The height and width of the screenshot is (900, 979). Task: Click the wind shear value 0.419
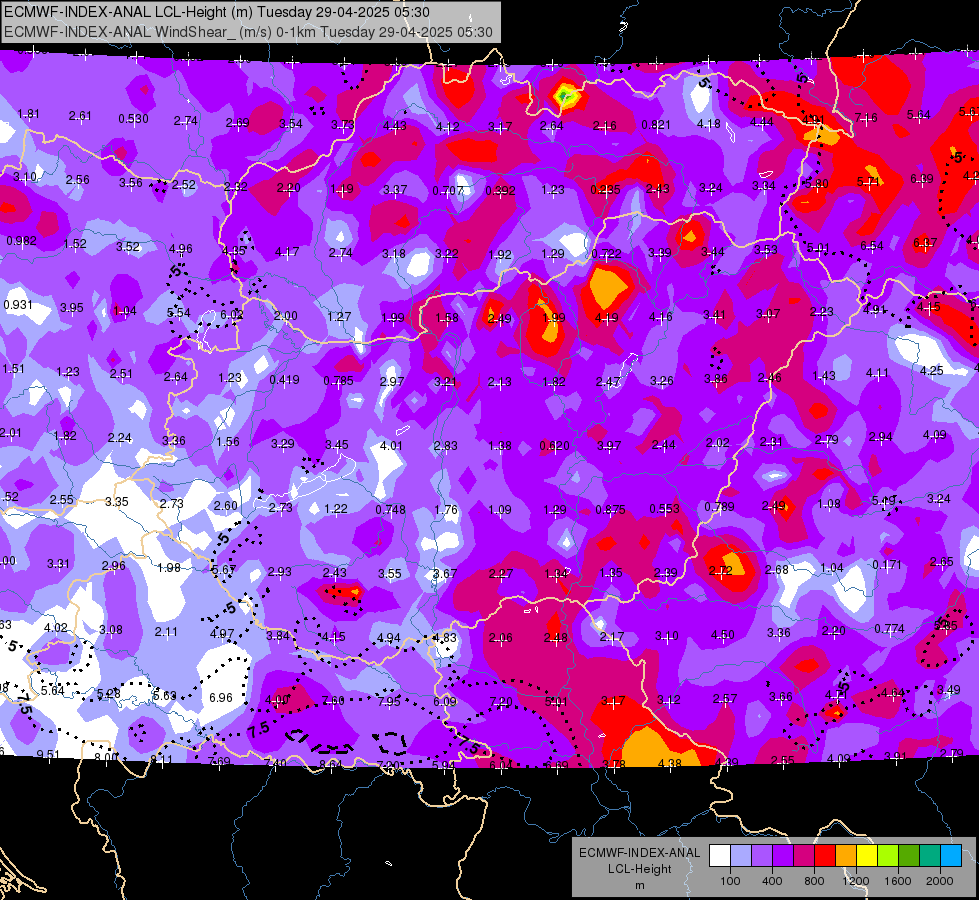[x=284, y=379]
